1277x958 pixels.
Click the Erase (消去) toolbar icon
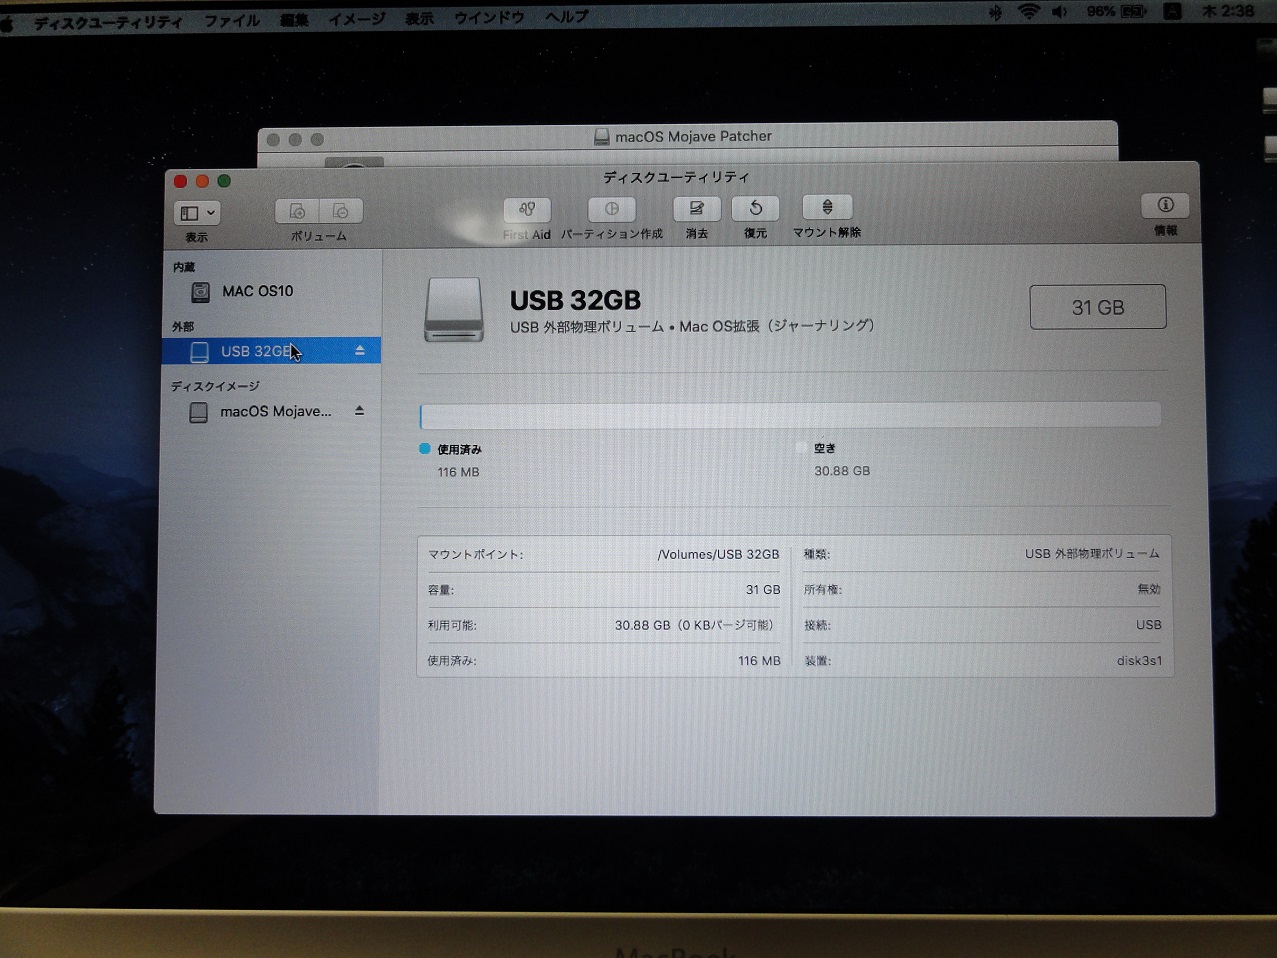tap(697, 208)
